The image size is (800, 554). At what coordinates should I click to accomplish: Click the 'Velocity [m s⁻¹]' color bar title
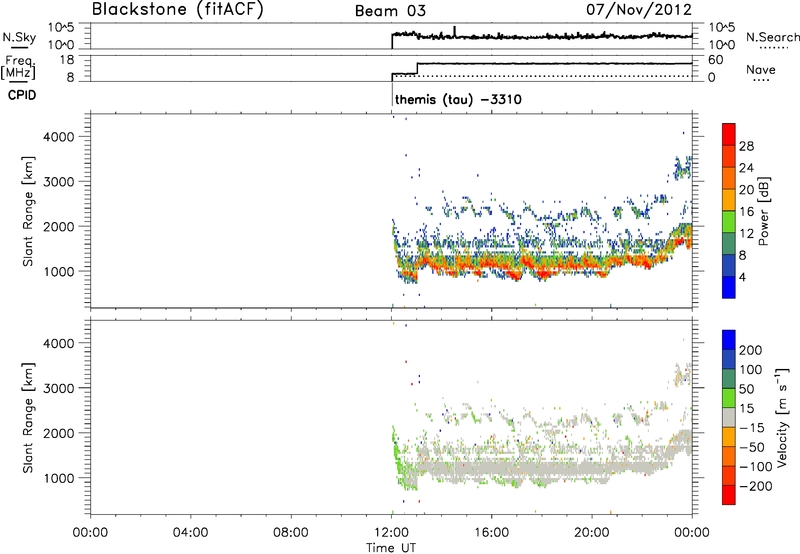(x=782, y=417)
